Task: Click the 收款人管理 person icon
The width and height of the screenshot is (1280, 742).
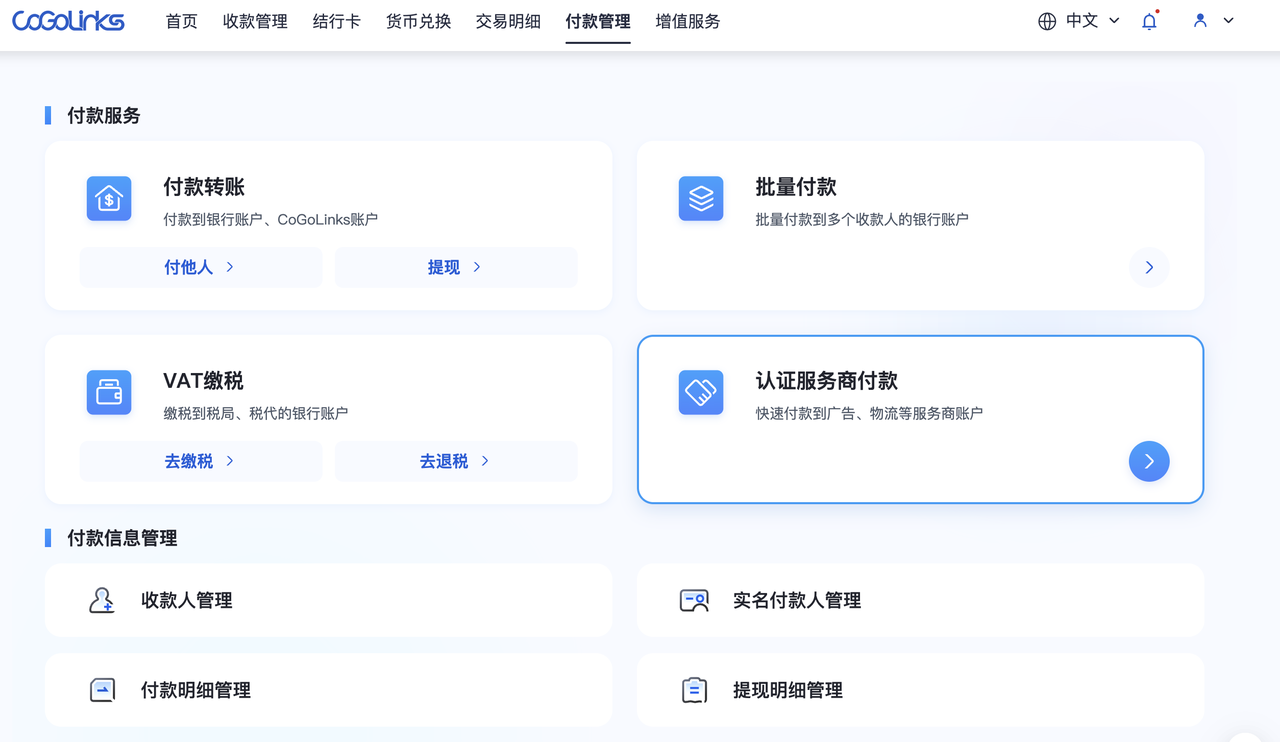Action: coord(102,600)
